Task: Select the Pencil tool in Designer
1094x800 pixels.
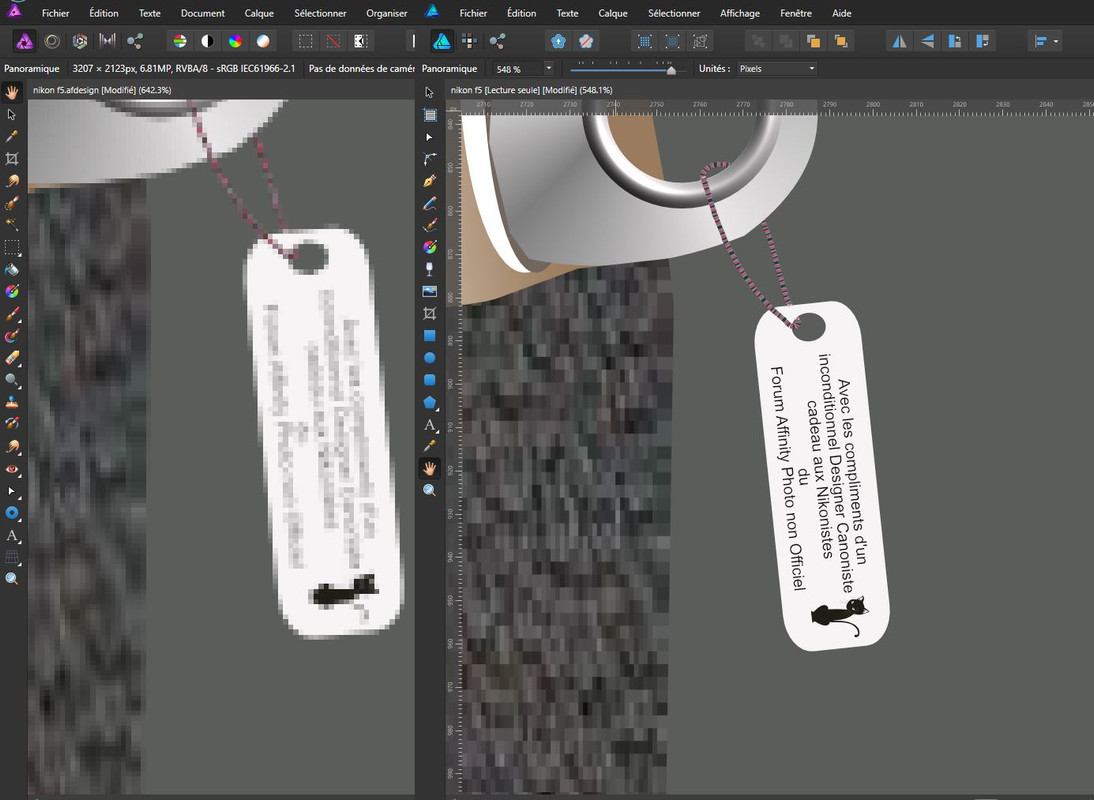Action: (x=430, y=204)
